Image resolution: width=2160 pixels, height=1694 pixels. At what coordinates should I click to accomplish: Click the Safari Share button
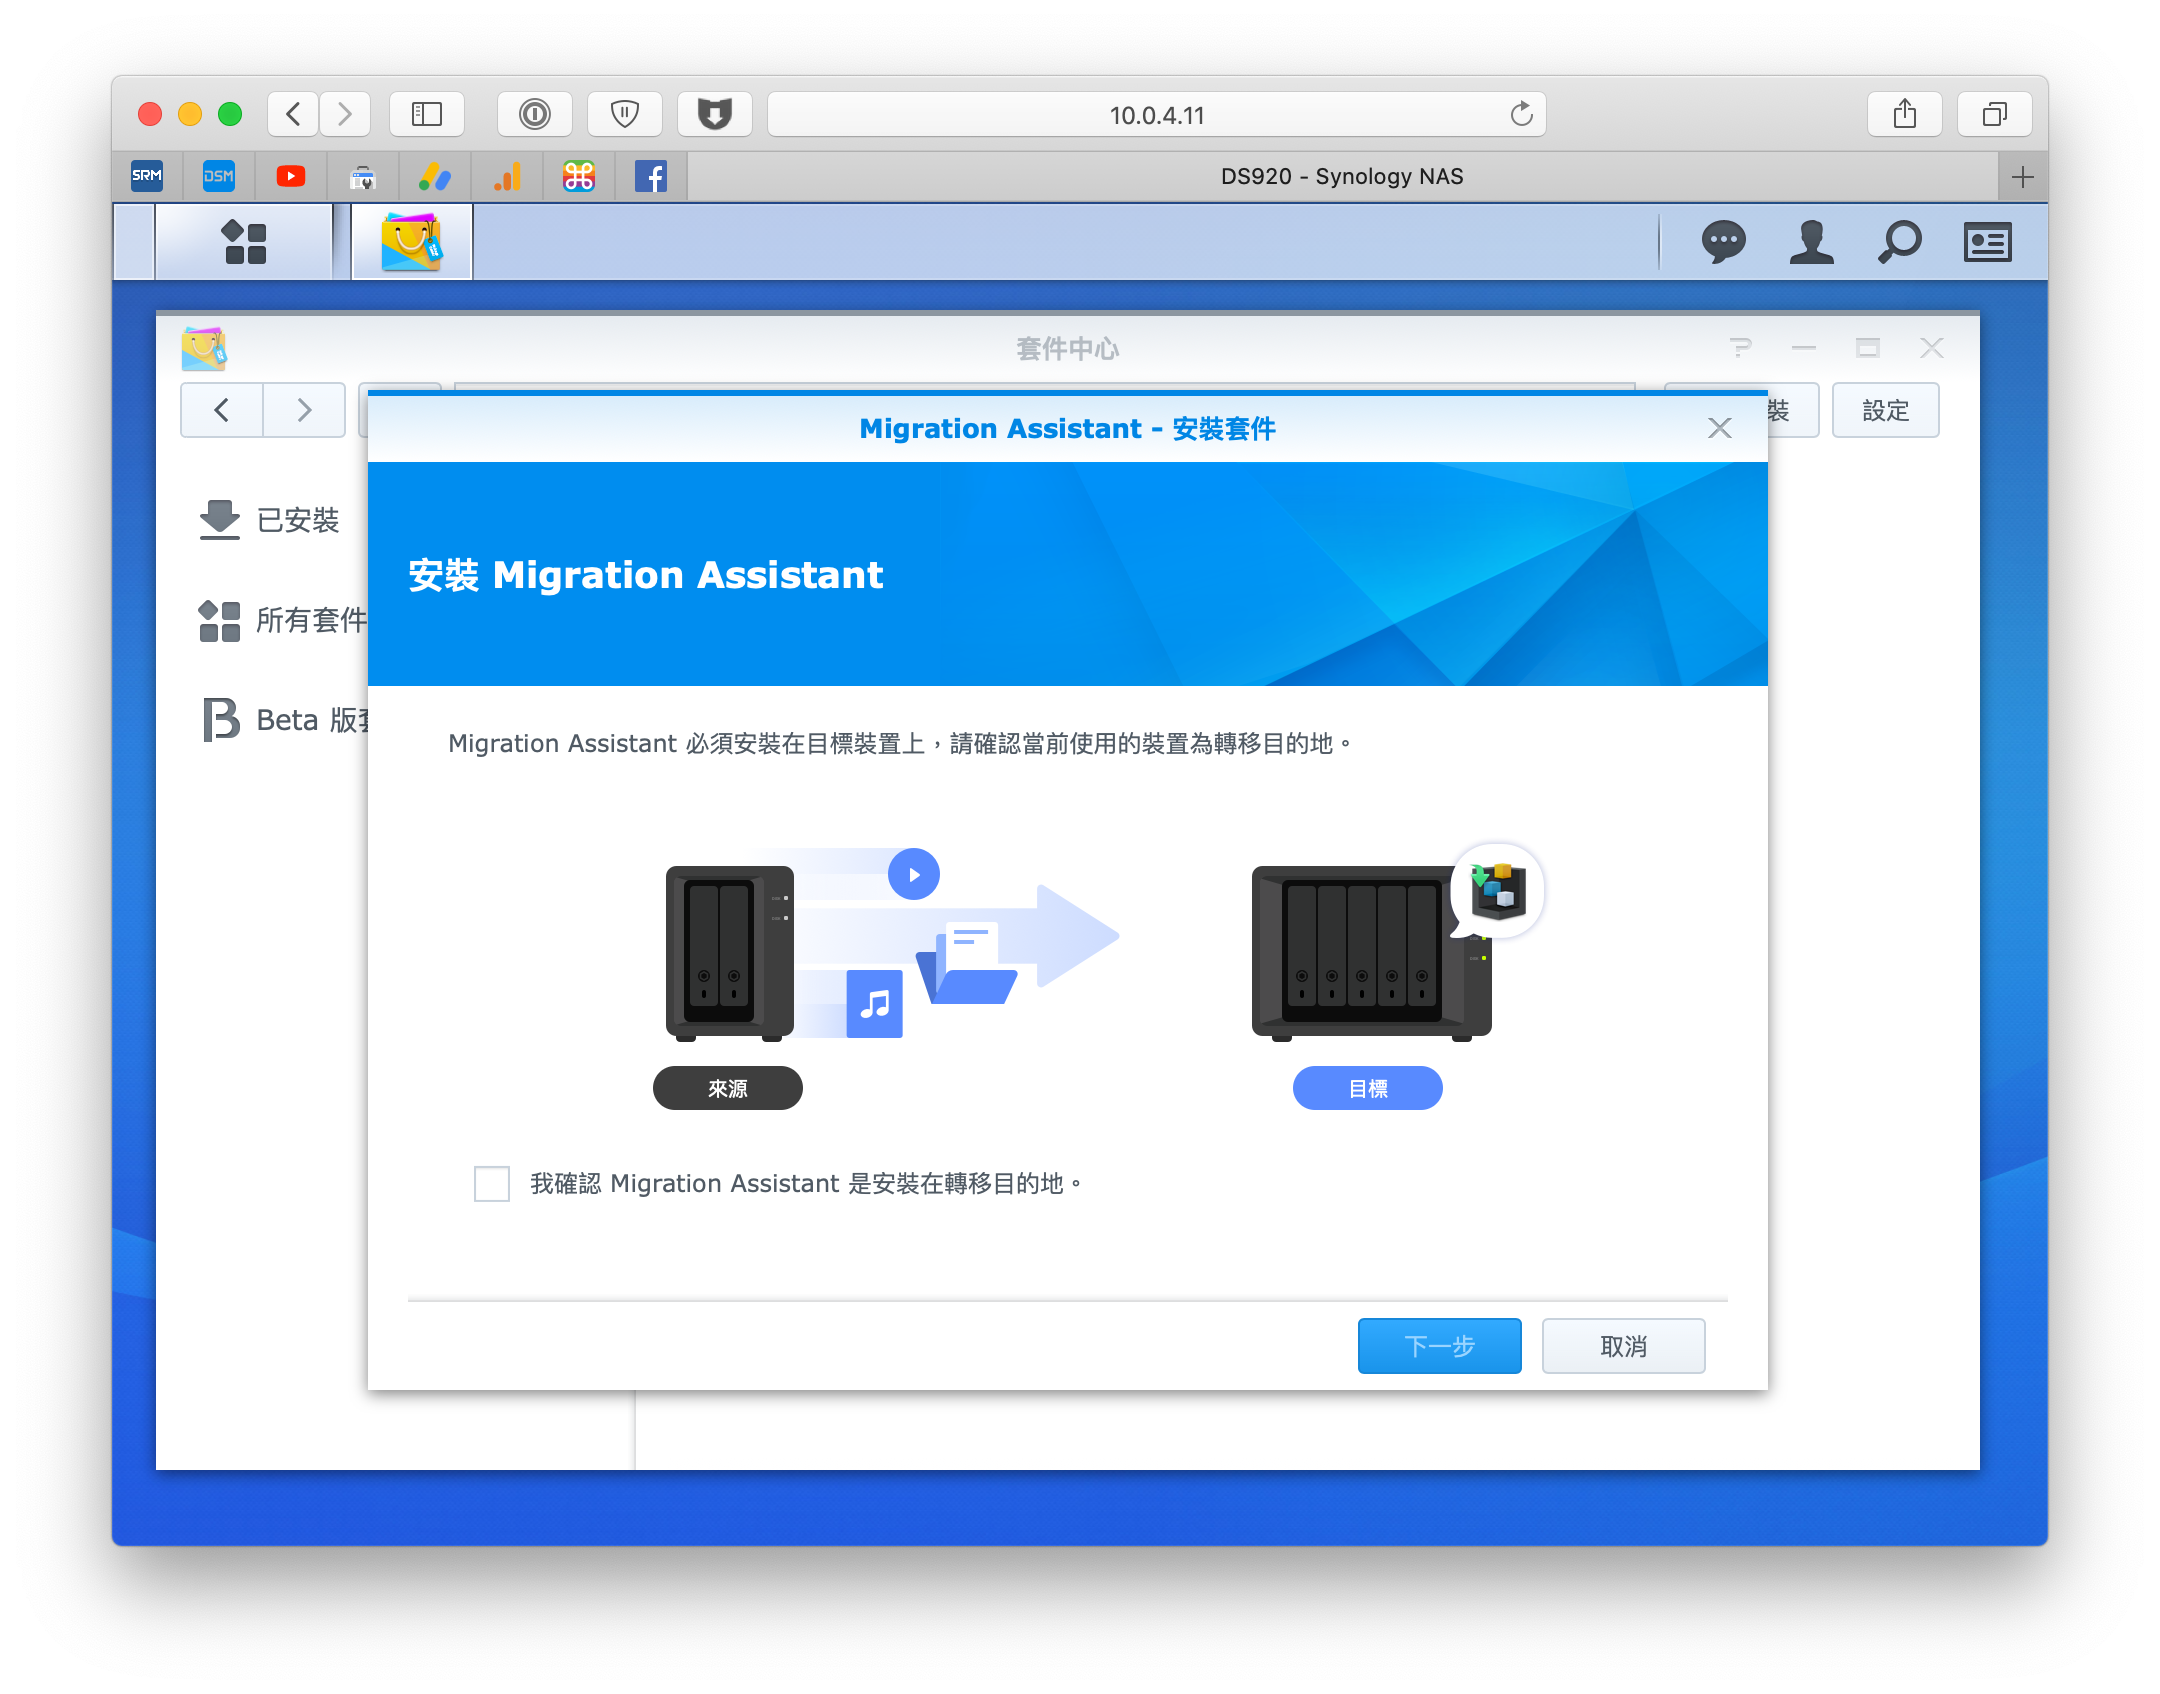click(1905, 114)
